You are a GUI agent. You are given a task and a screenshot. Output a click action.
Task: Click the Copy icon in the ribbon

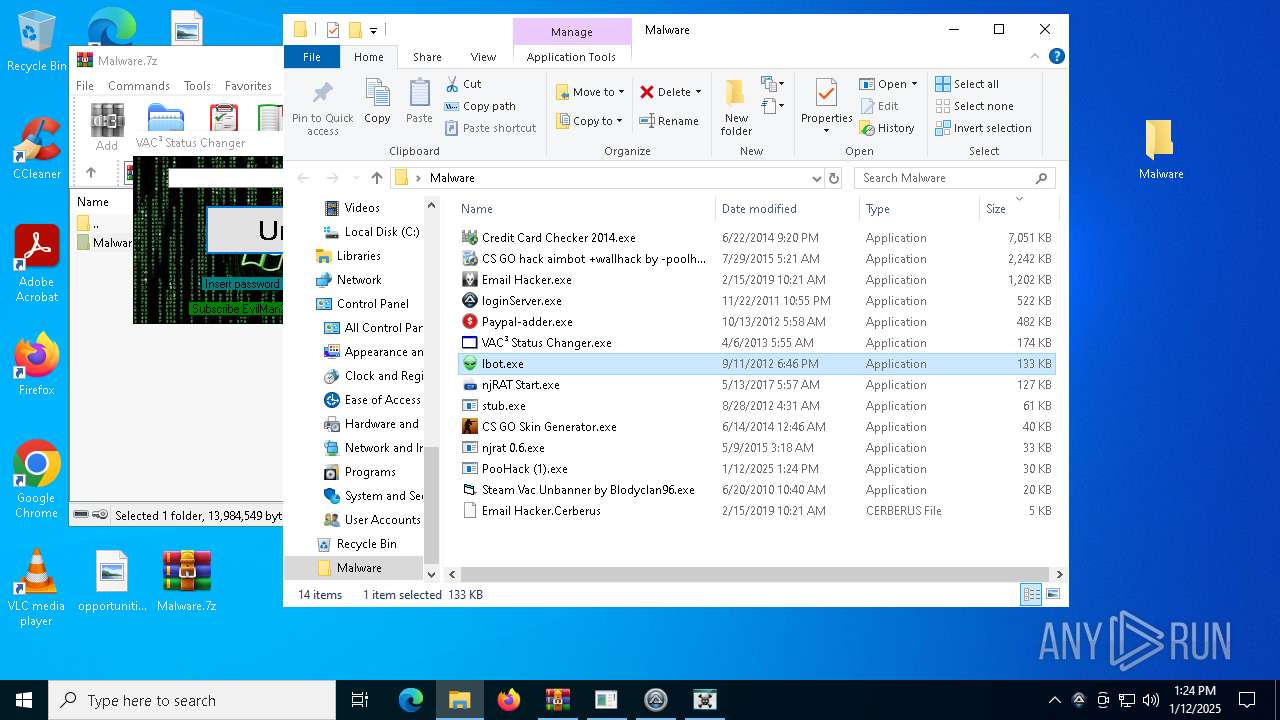377,94
